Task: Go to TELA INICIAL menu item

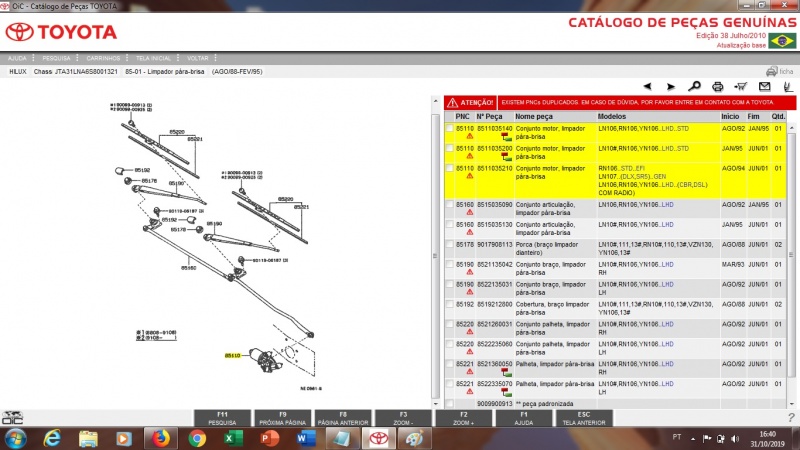Action: [153, 58]
